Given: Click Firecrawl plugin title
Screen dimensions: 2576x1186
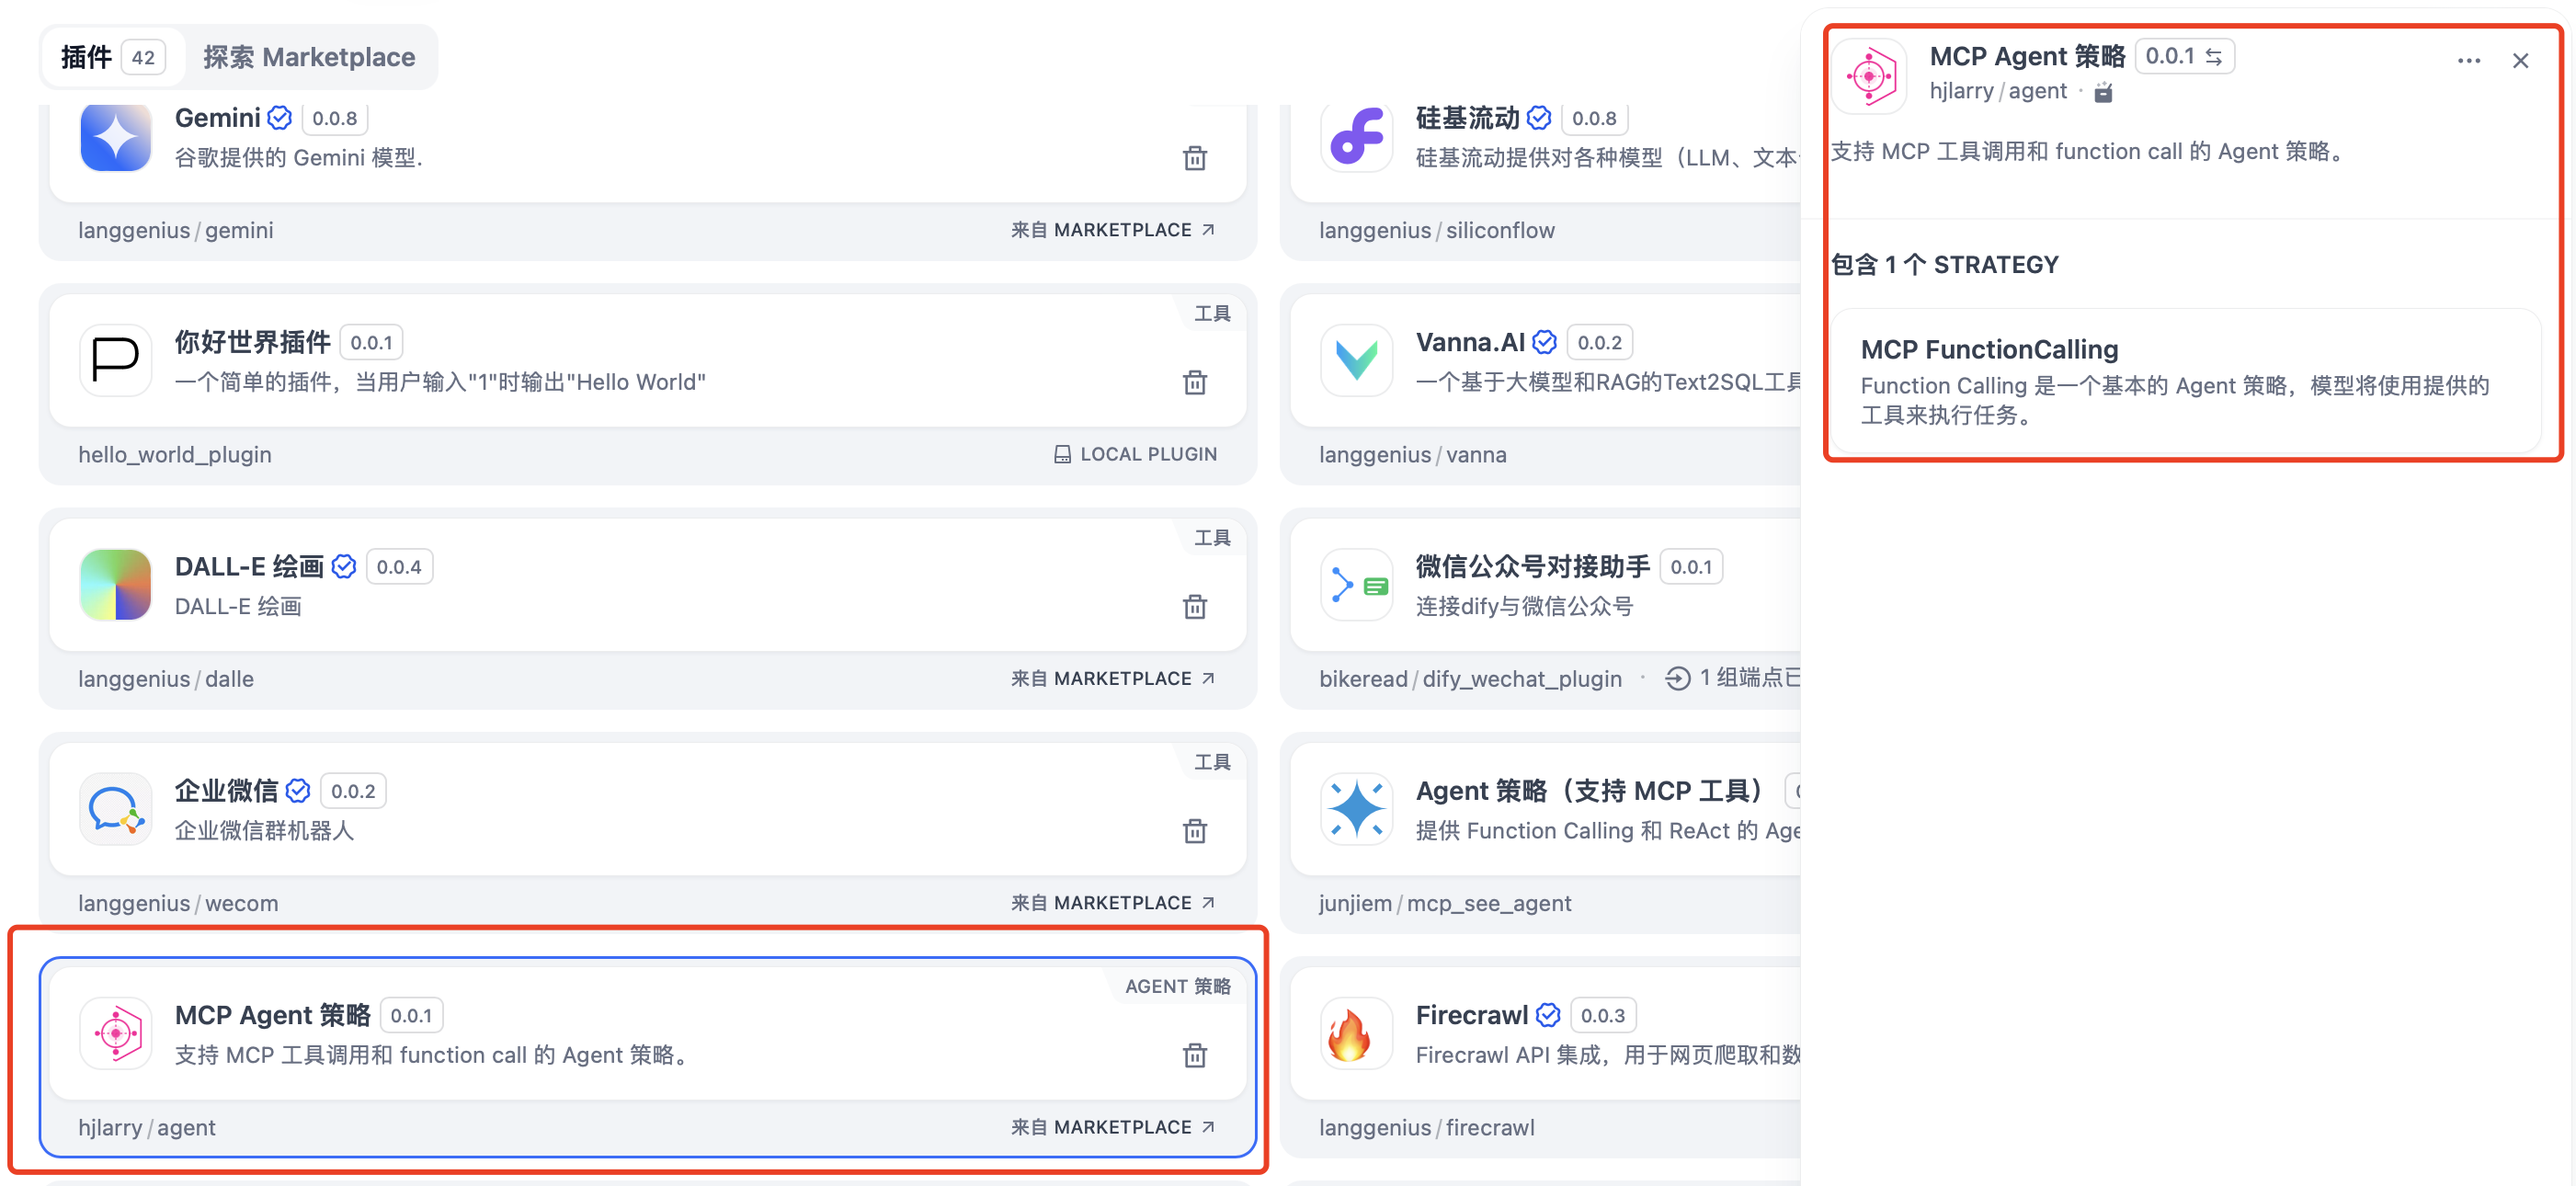Looking at the screenshot, I should [x=1471, y=1015].
